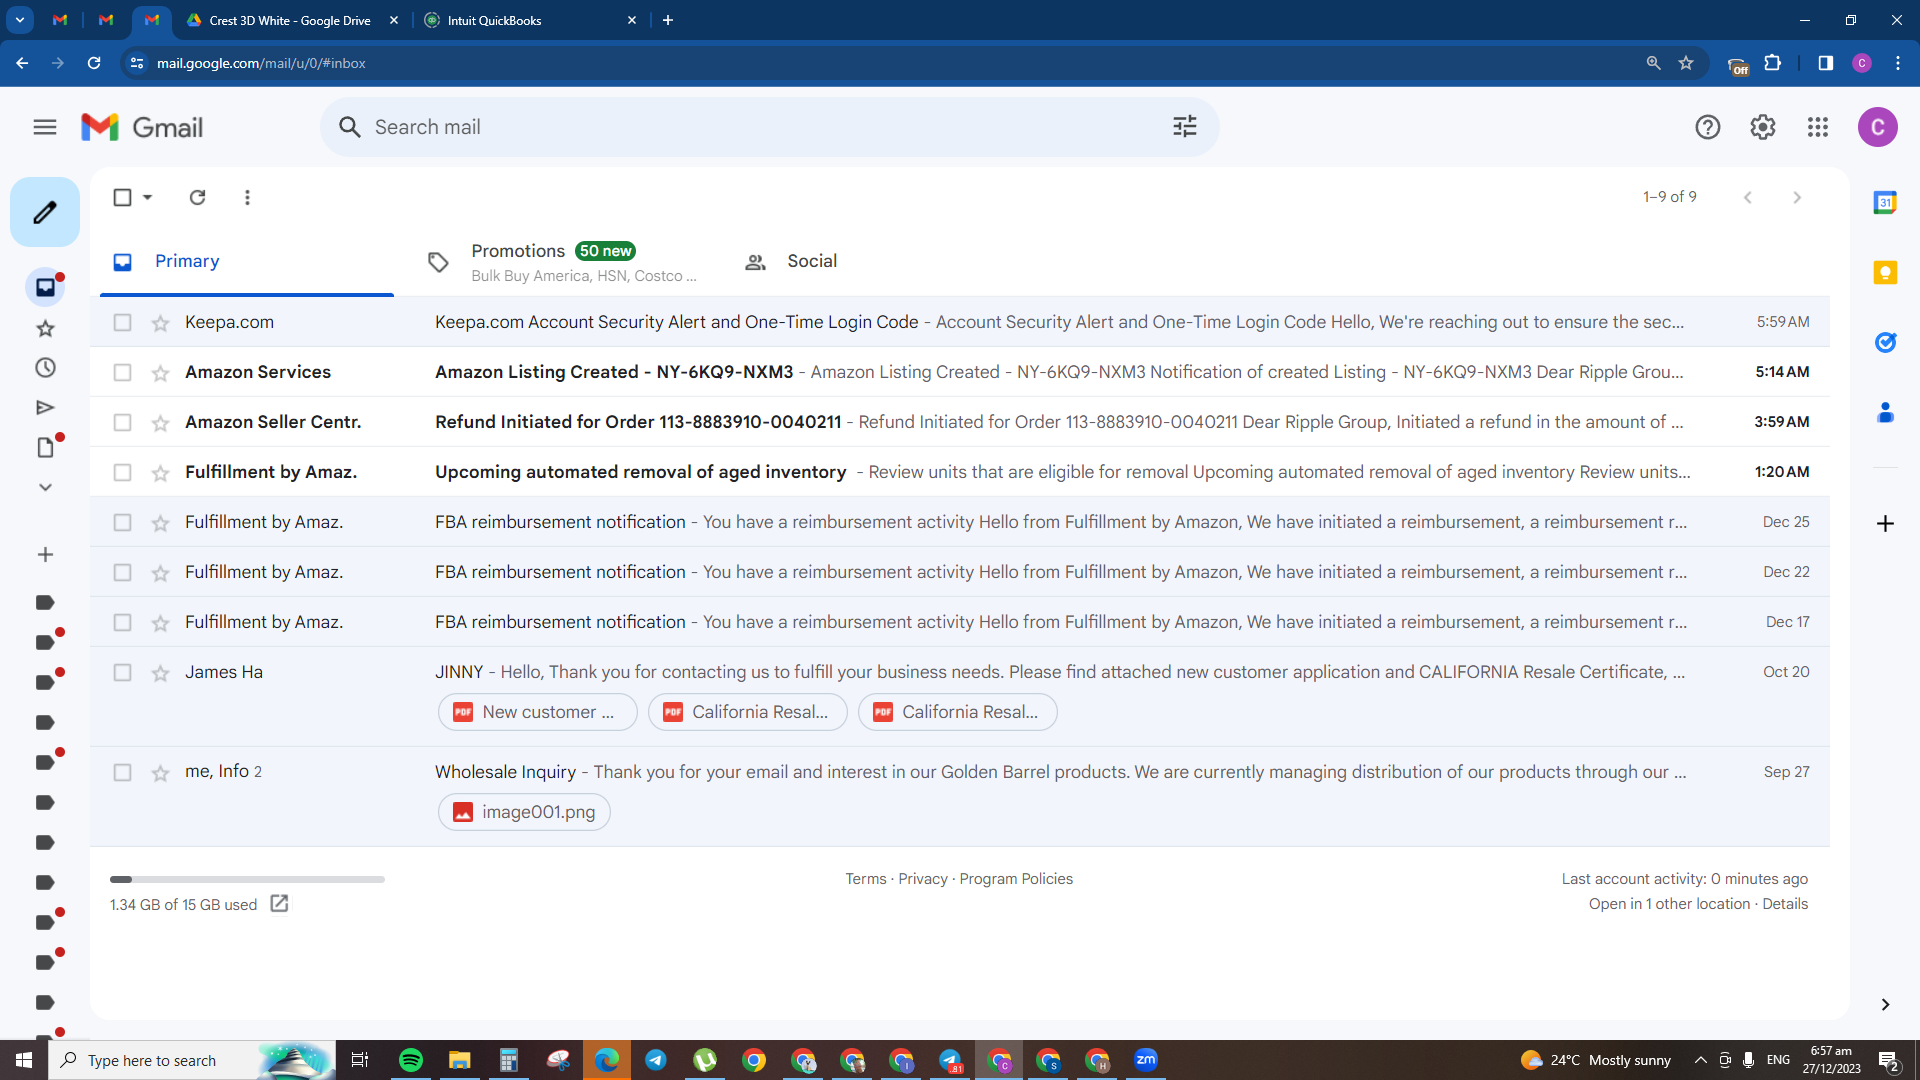Open Sent mail arrow icon in the sidebar
The height and width of the screenshot is (1080, 1920).
(x=45, y=408)
